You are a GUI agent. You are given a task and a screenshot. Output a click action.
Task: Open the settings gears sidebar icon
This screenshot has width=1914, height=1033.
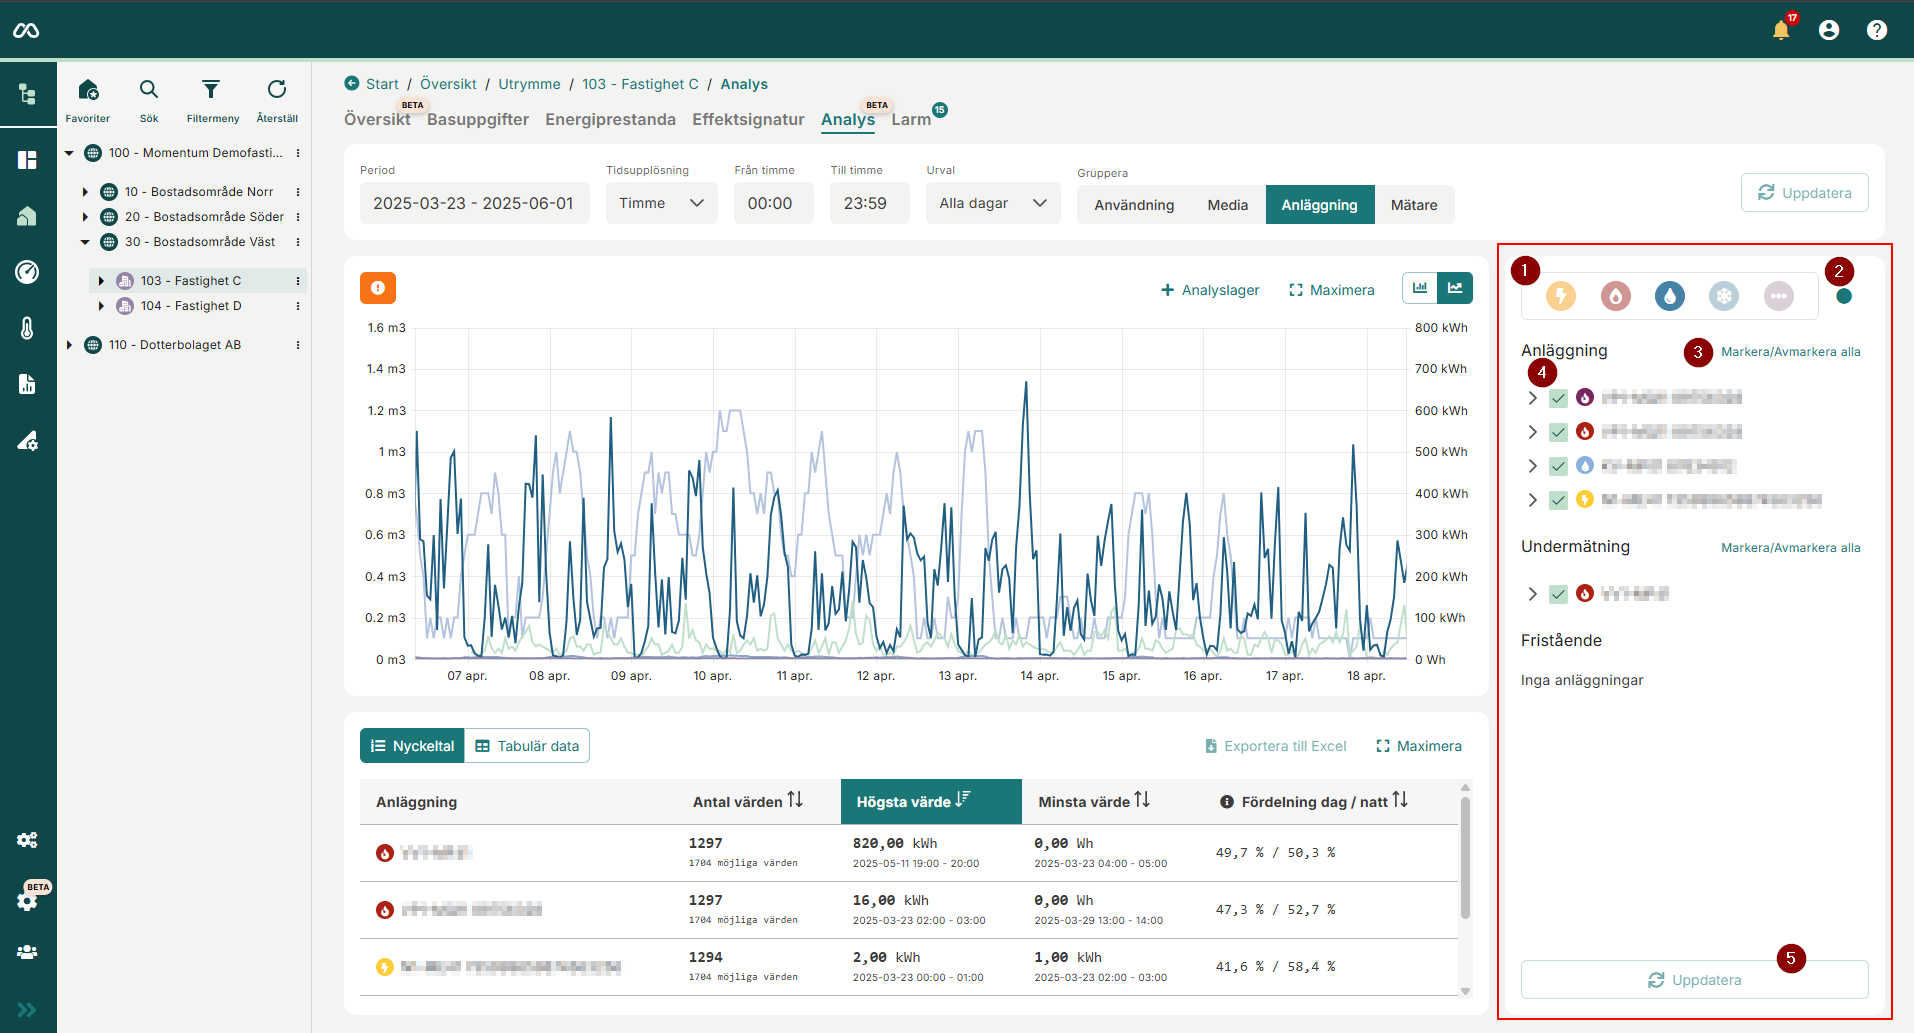tap(27, 840)
